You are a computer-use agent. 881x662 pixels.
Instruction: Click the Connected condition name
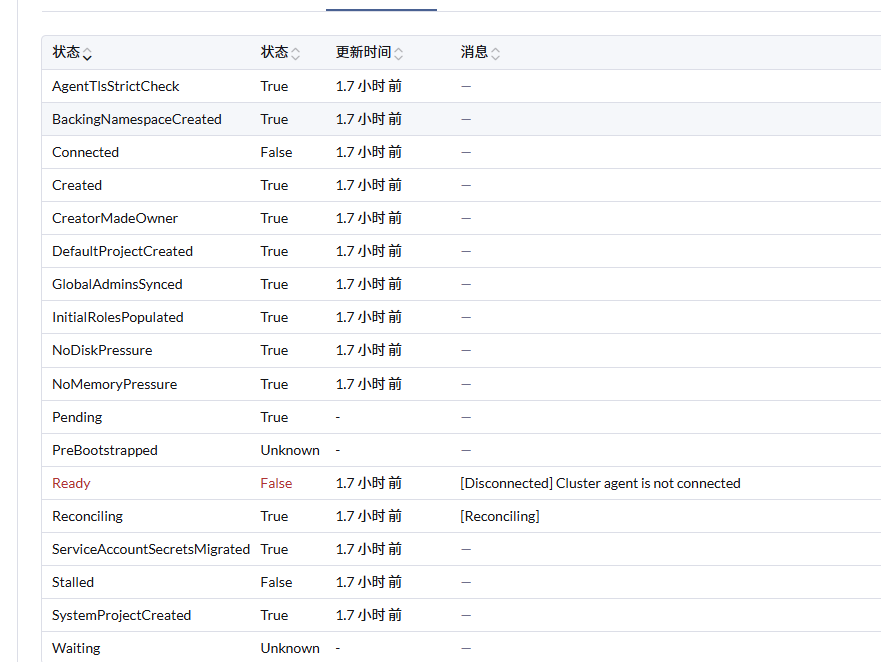point(85,152)
